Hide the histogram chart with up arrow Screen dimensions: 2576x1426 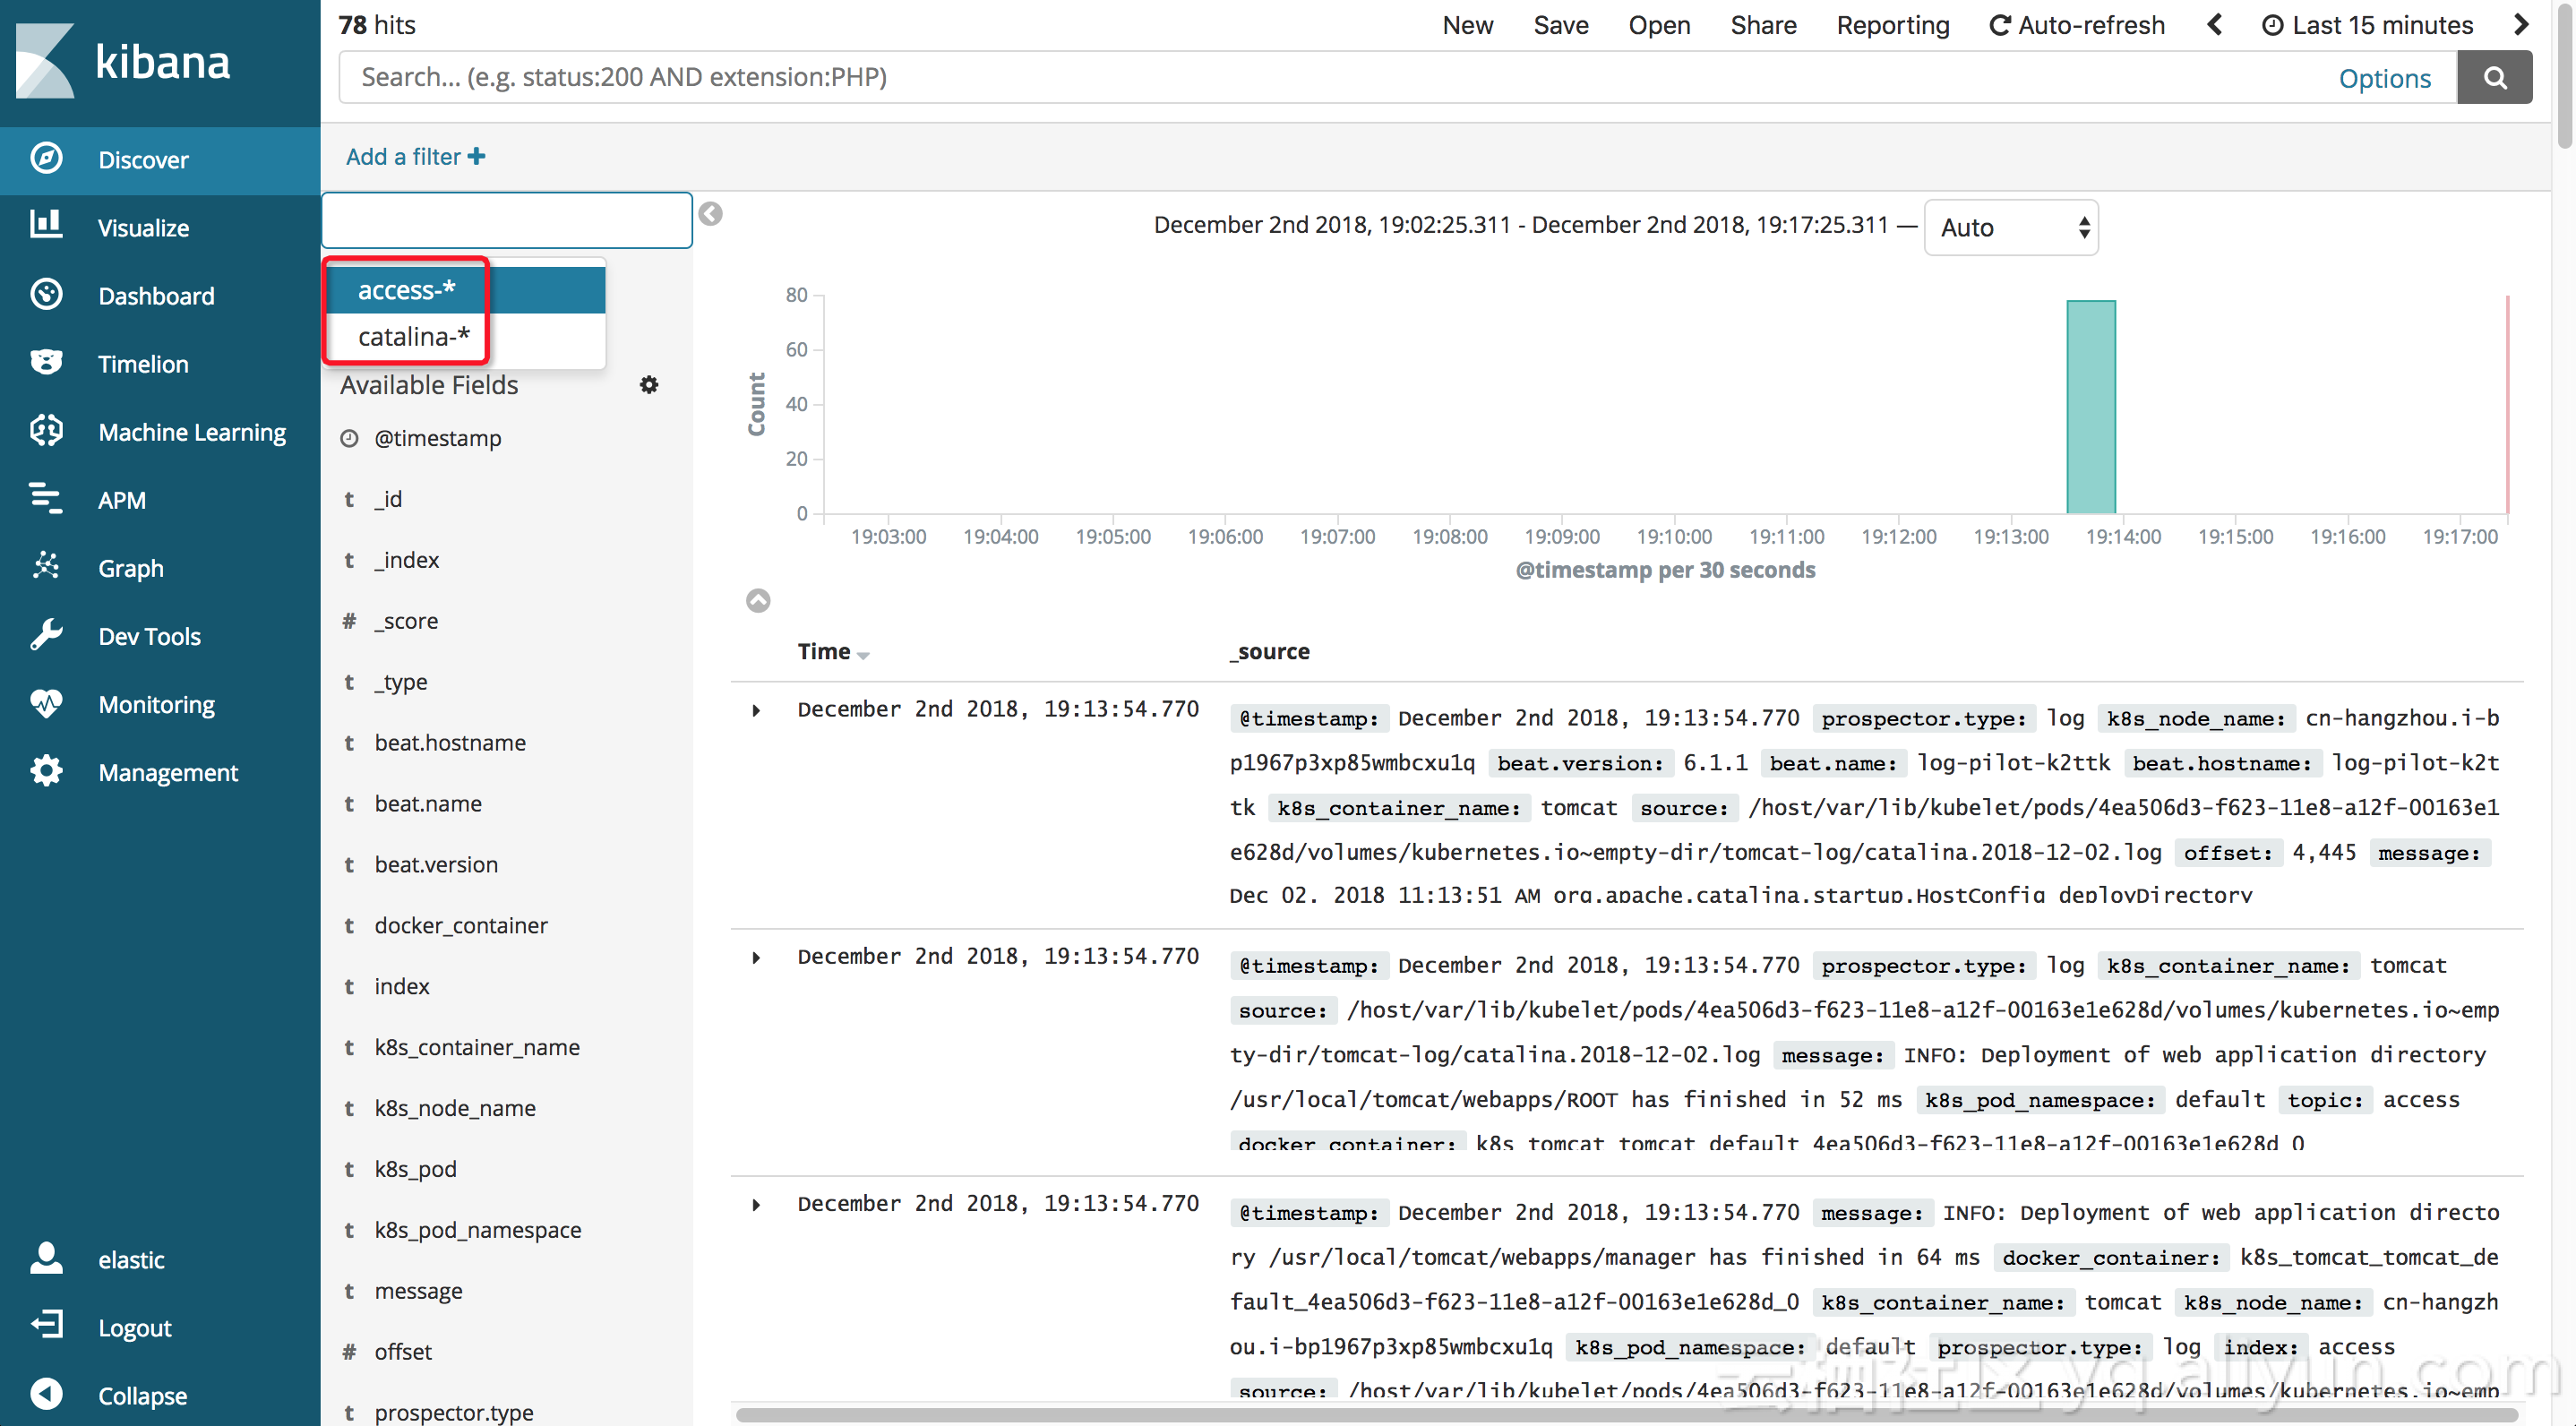click(758, 600)
